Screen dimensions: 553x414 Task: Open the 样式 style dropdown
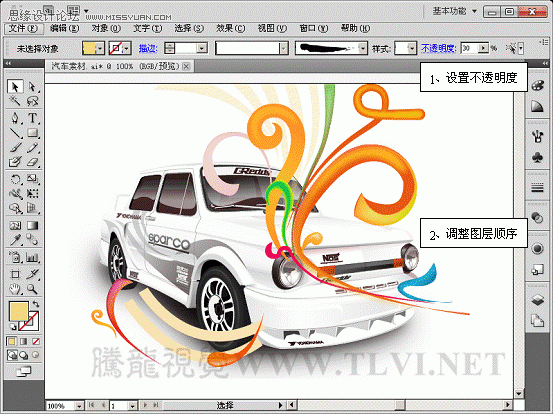[412, 48]
